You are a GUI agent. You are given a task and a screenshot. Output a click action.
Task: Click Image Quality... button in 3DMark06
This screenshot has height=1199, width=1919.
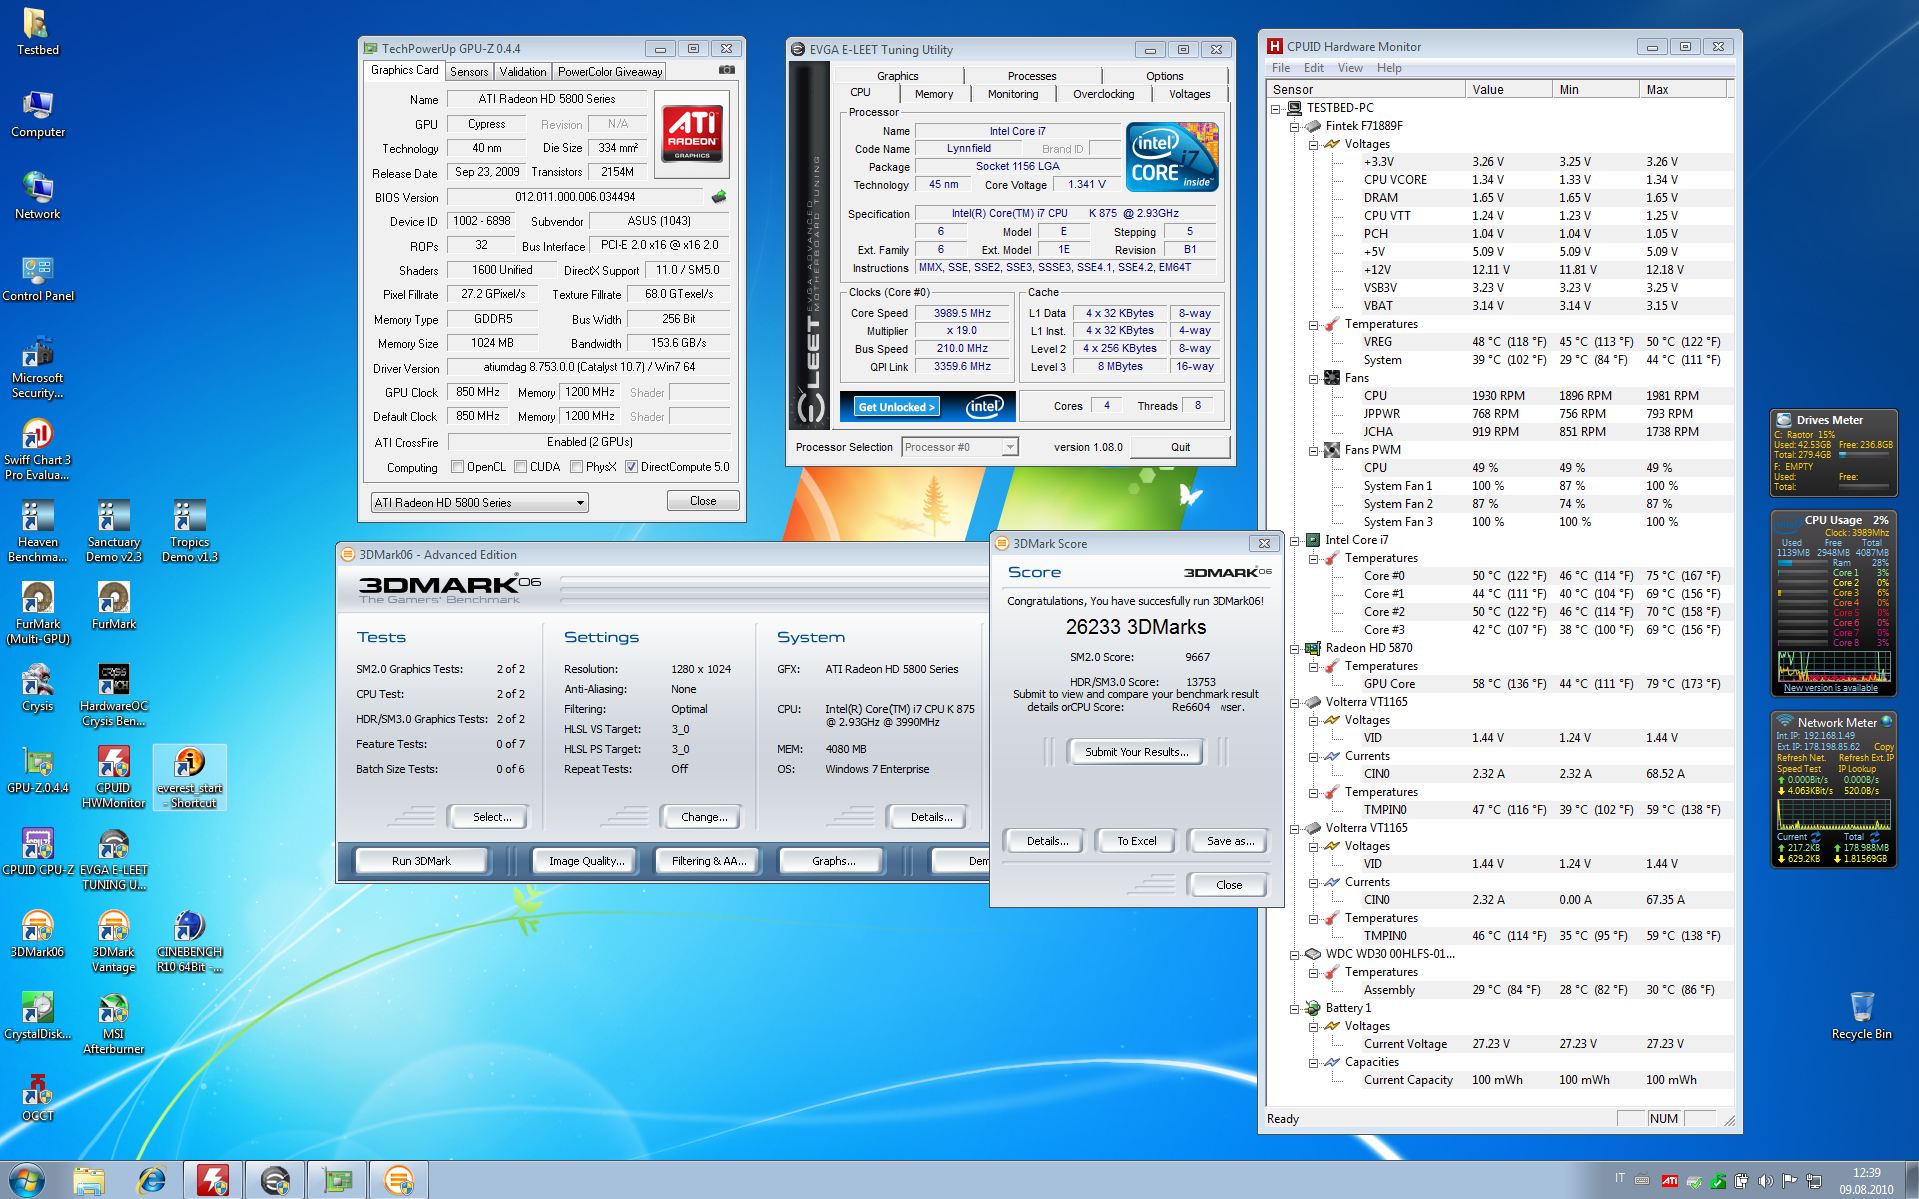point(586,861)
